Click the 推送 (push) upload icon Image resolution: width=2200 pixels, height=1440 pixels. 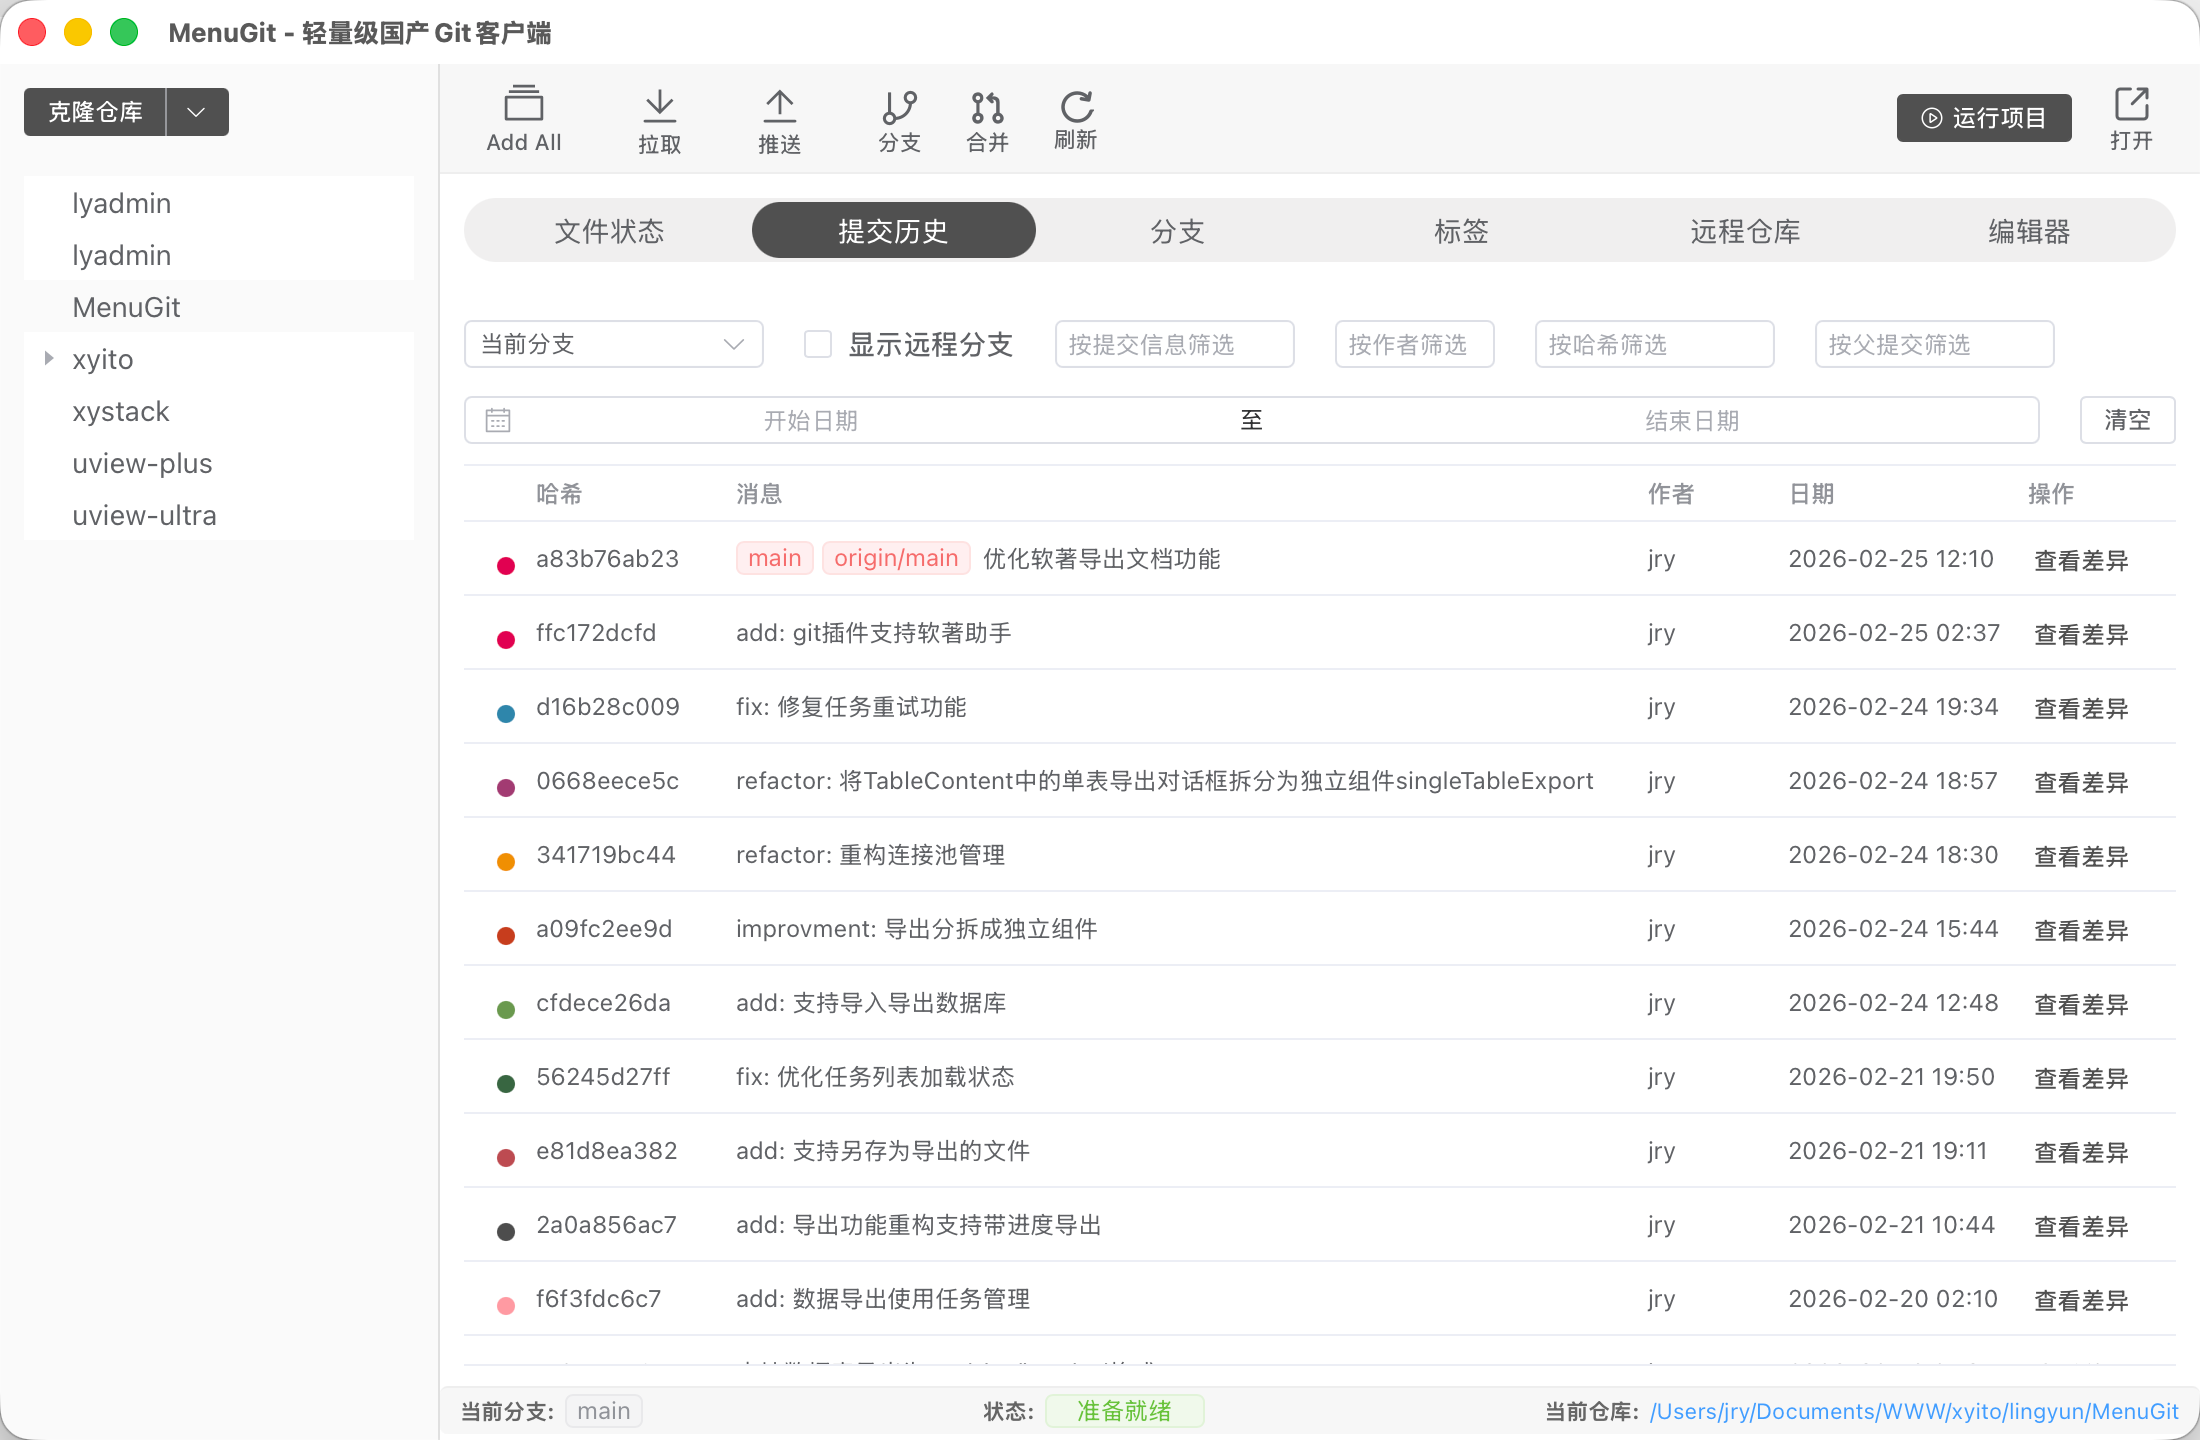coord(779,105)
